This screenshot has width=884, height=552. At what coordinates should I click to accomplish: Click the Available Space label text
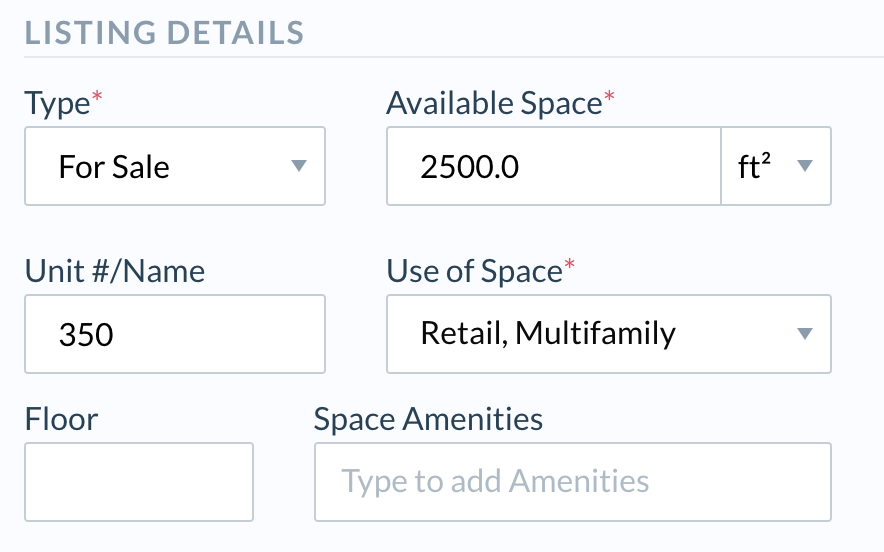(494, 103)
